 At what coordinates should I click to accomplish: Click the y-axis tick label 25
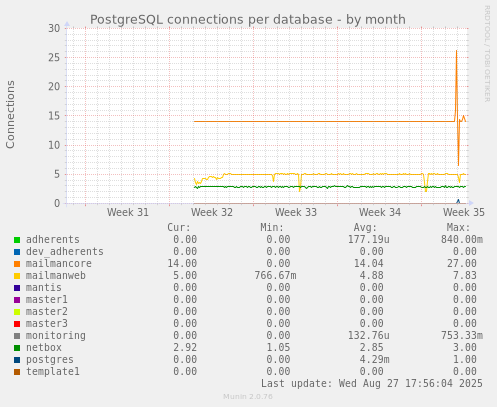click(54, 58)
